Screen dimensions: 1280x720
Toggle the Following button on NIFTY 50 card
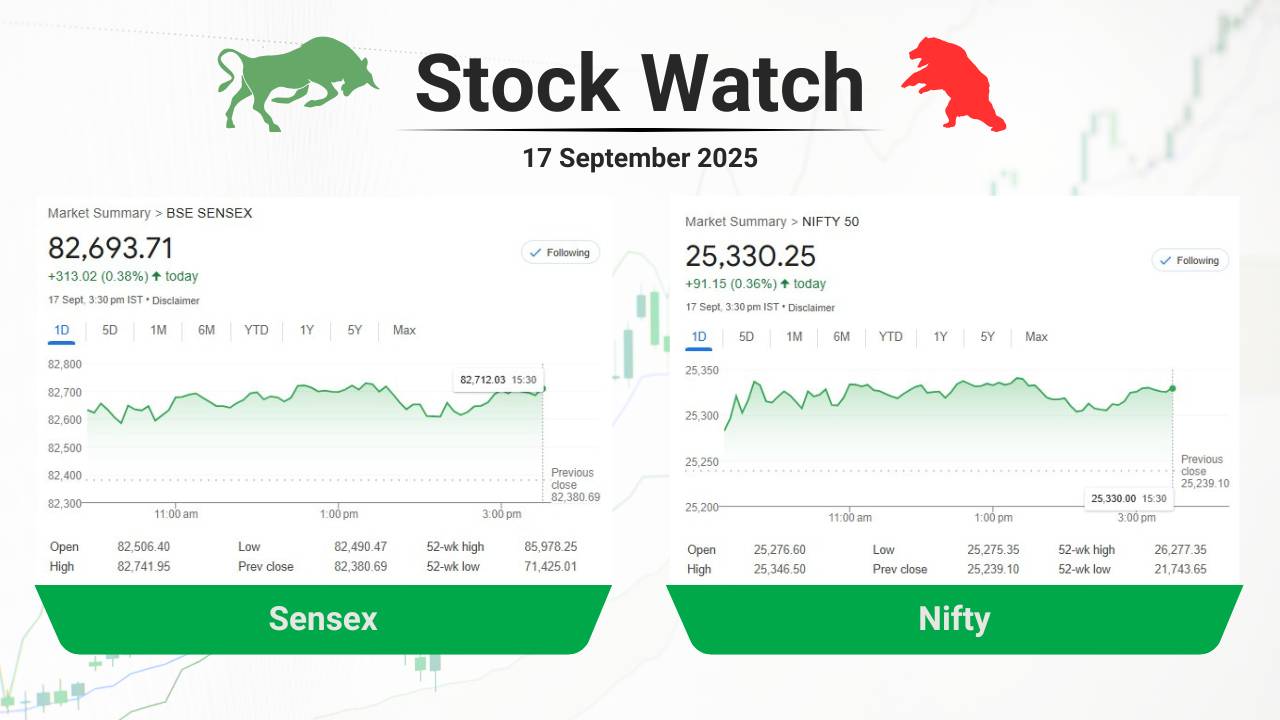click(x=1190, y=260)
